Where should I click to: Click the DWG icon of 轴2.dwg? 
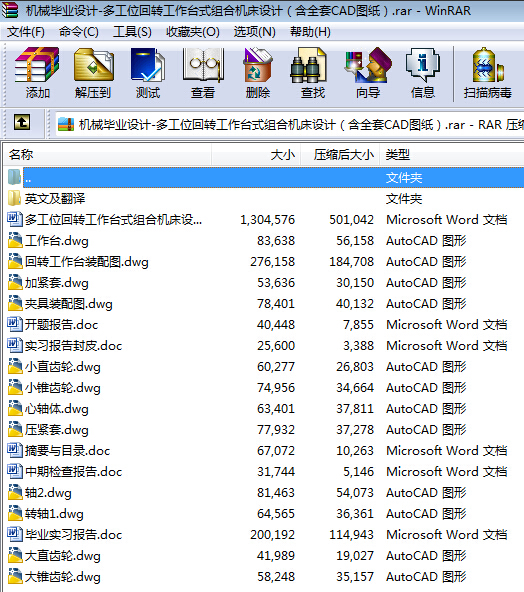[15, 492]
